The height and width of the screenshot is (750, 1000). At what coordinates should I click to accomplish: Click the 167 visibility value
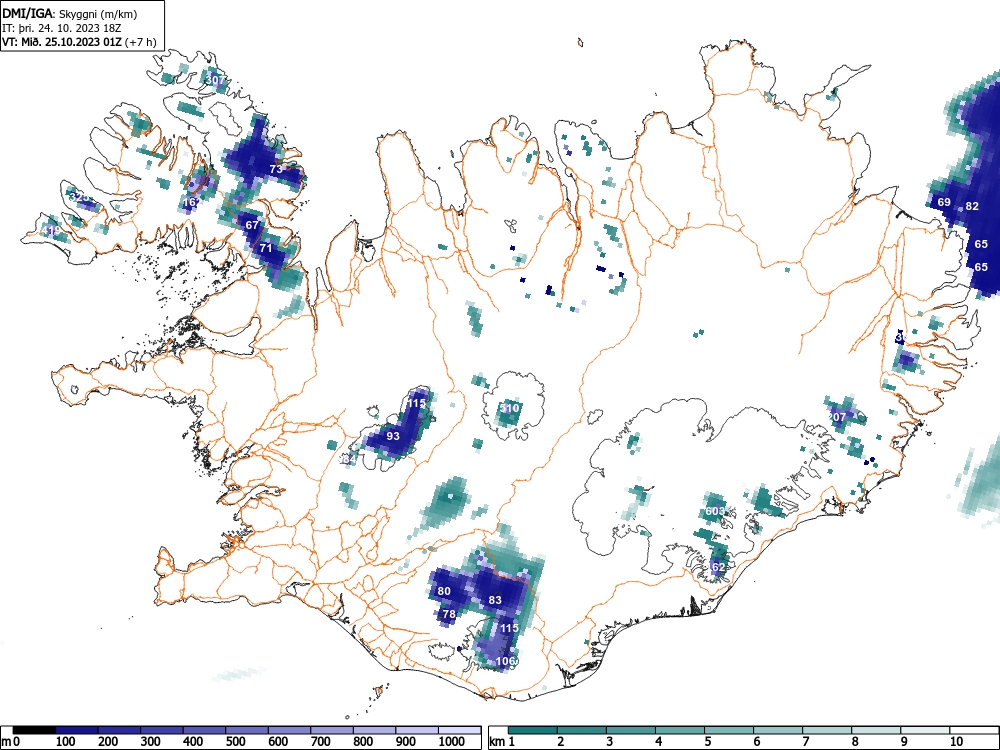(192, 202)
